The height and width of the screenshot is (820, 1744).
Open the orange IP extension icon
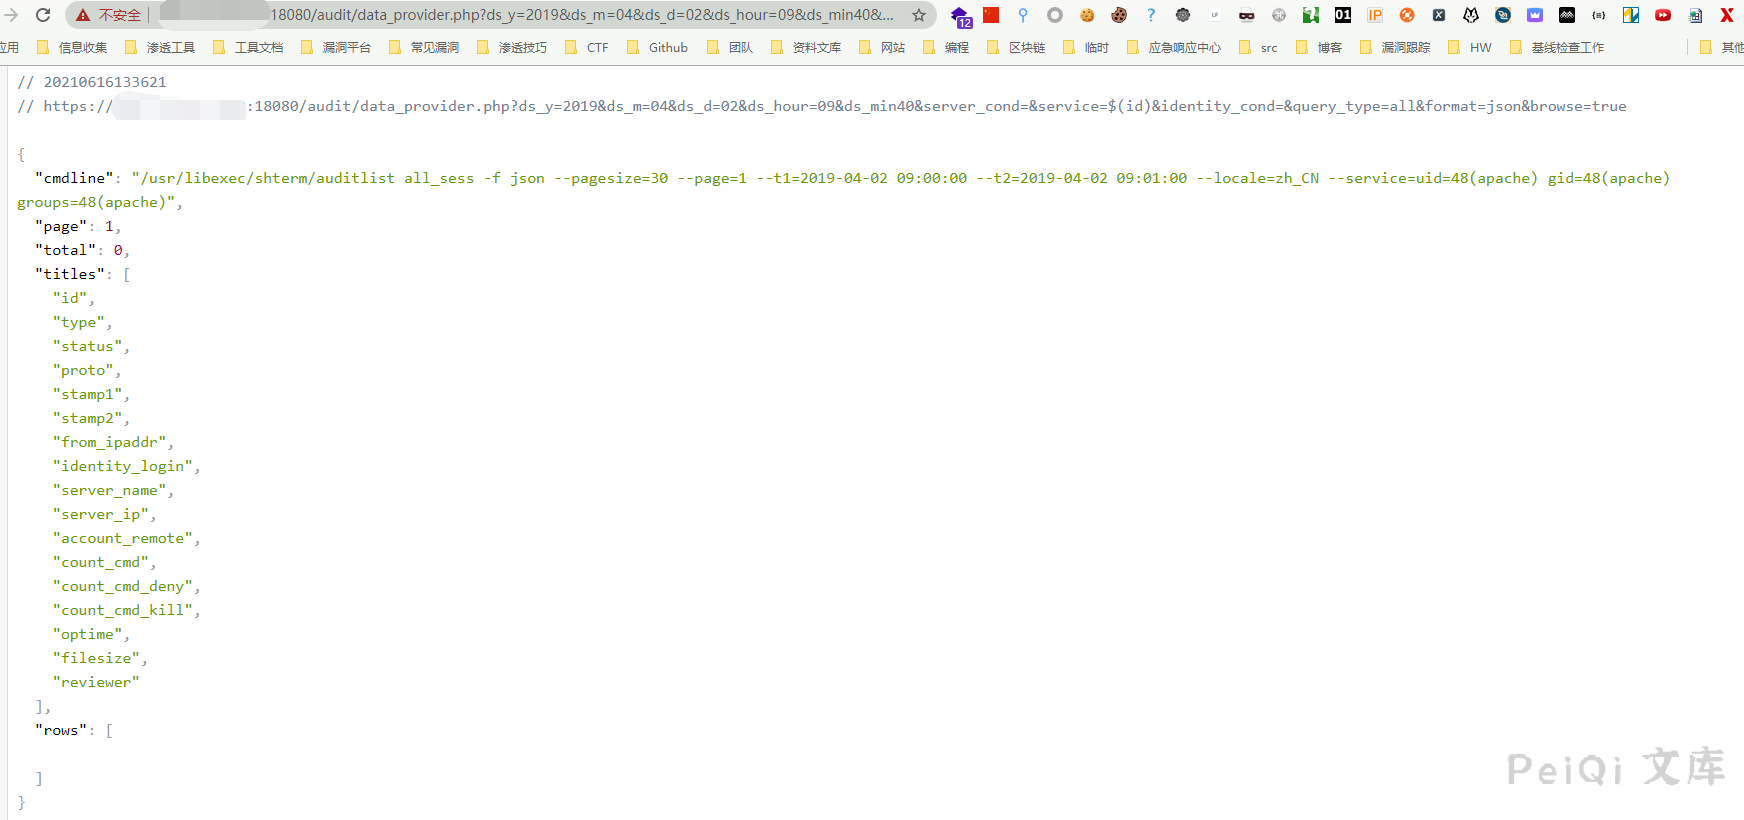tap(1375, 15)
